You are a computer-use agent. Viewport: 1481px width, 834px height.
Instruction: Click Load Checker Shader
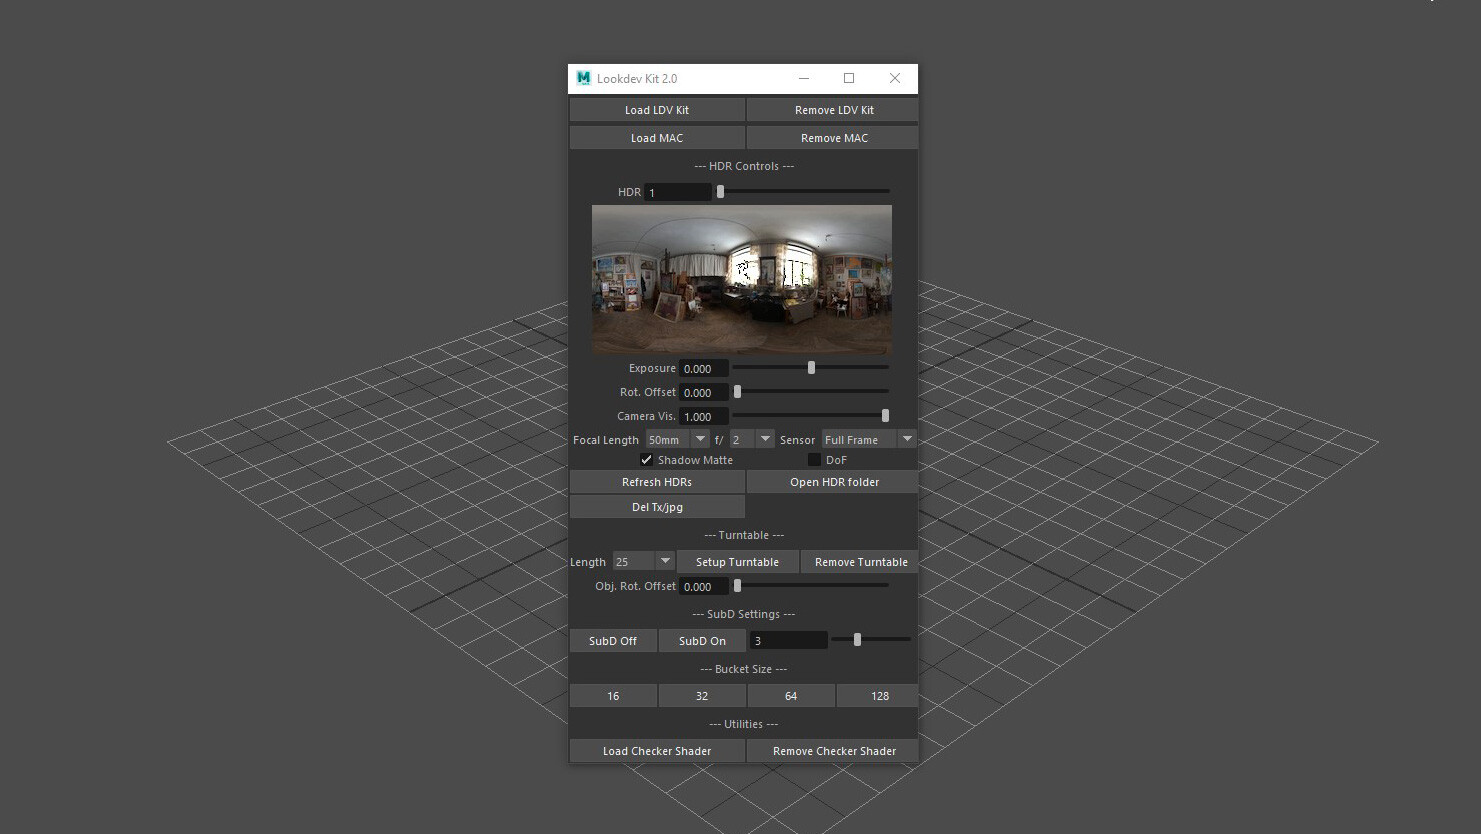click(657, 750)
